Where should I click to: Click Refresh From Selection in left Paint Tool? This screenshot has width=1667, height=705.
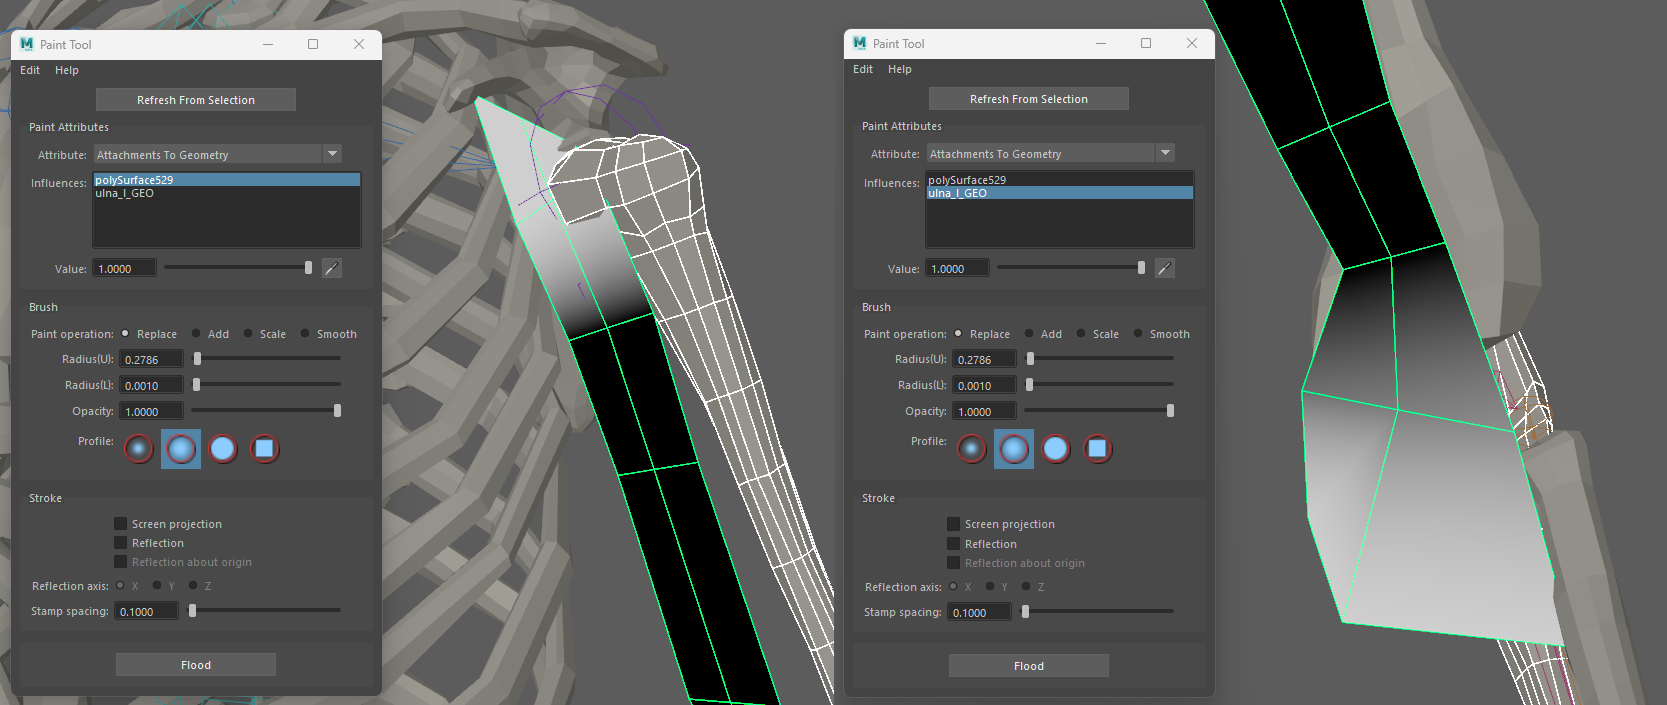[196, 100]
